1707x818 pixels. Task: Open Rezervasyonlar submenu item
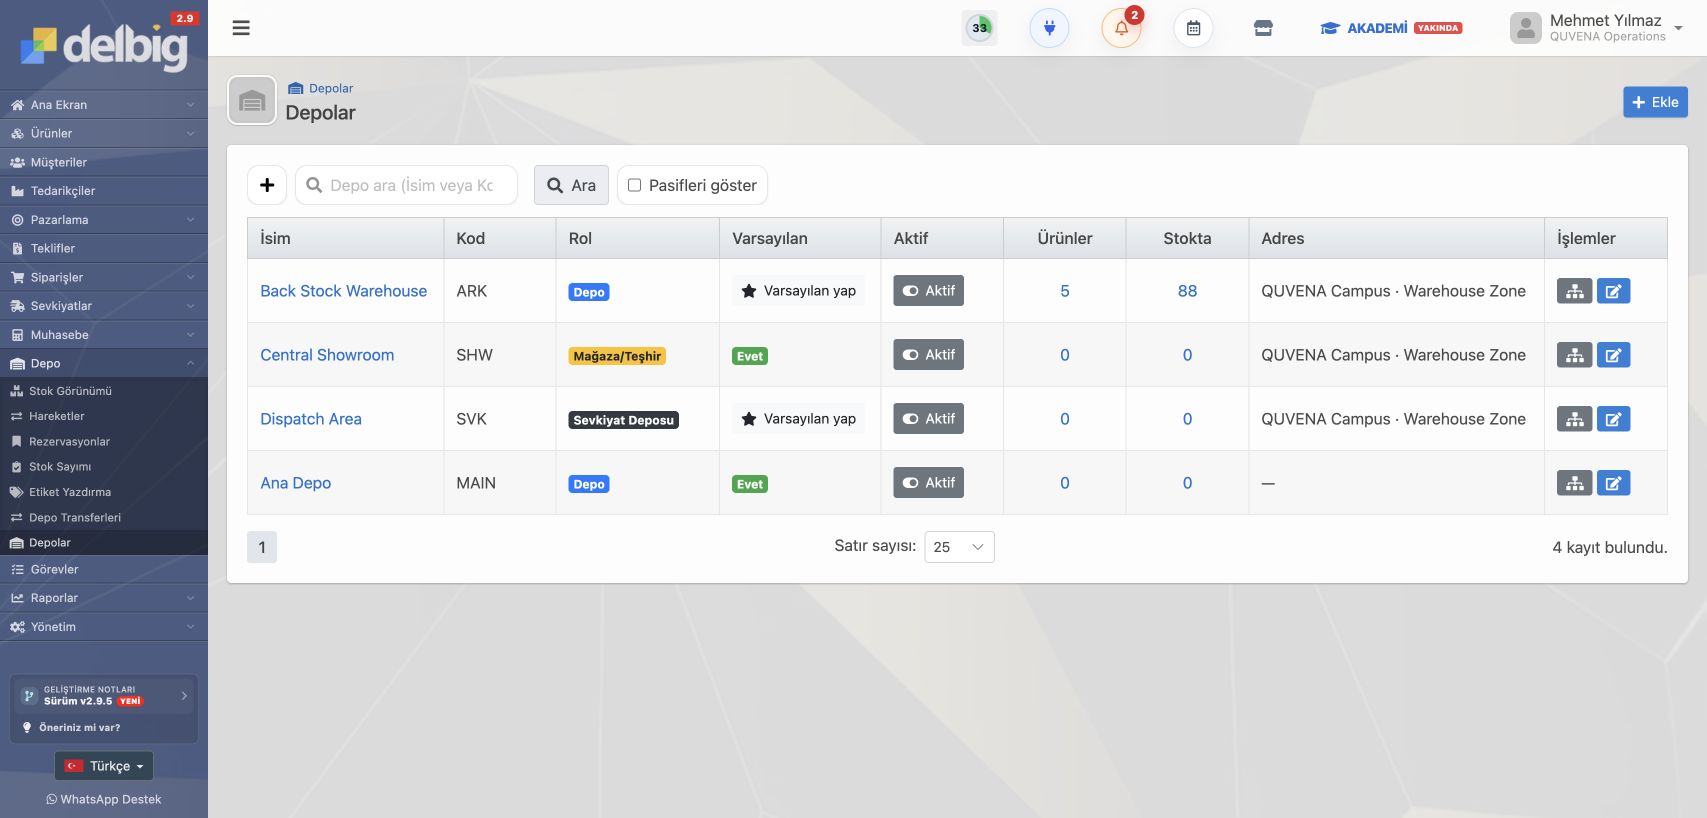tap(104, 441)
